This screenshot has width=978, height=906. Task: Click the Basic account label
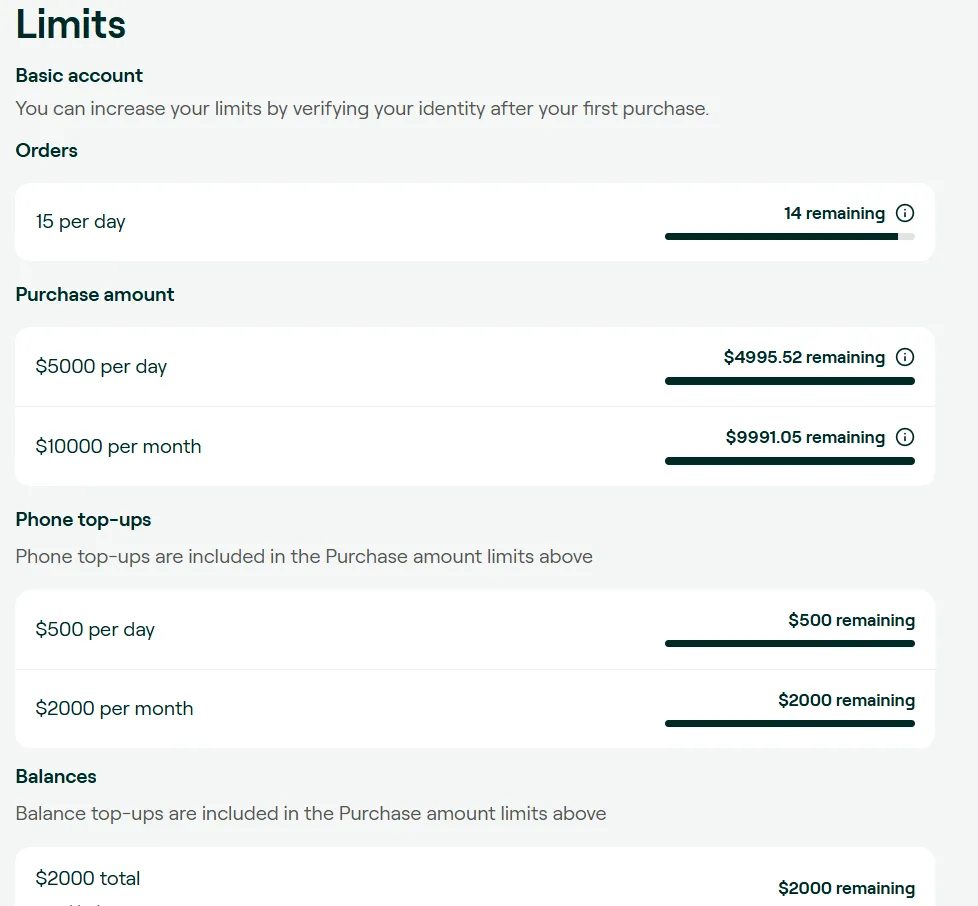[79, 75]
